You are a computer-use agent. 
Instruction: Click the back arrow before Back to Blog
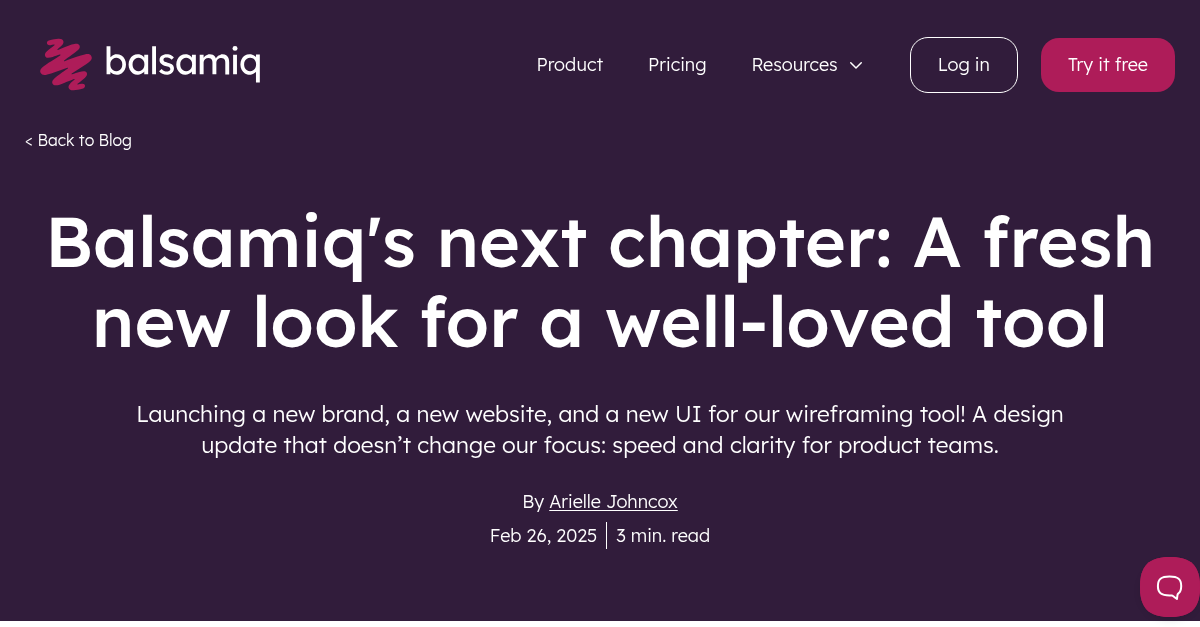pyautogui.click(x=28, y=140)
